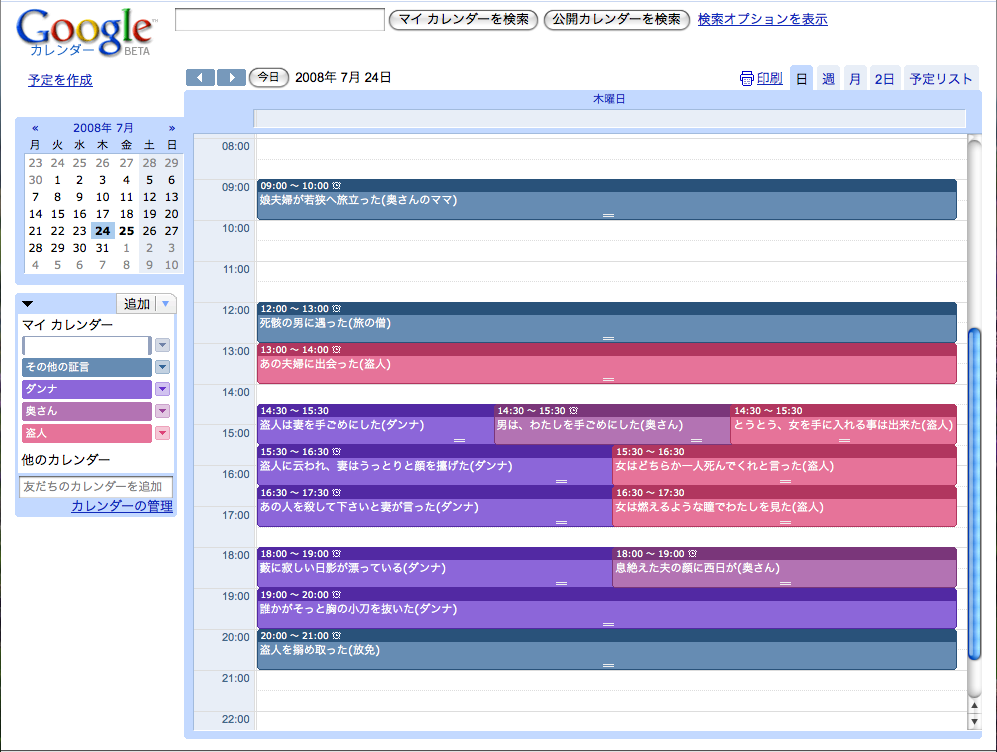Open event 息絶えた夫の顔に西日が(奥さん)

point(785,568)
